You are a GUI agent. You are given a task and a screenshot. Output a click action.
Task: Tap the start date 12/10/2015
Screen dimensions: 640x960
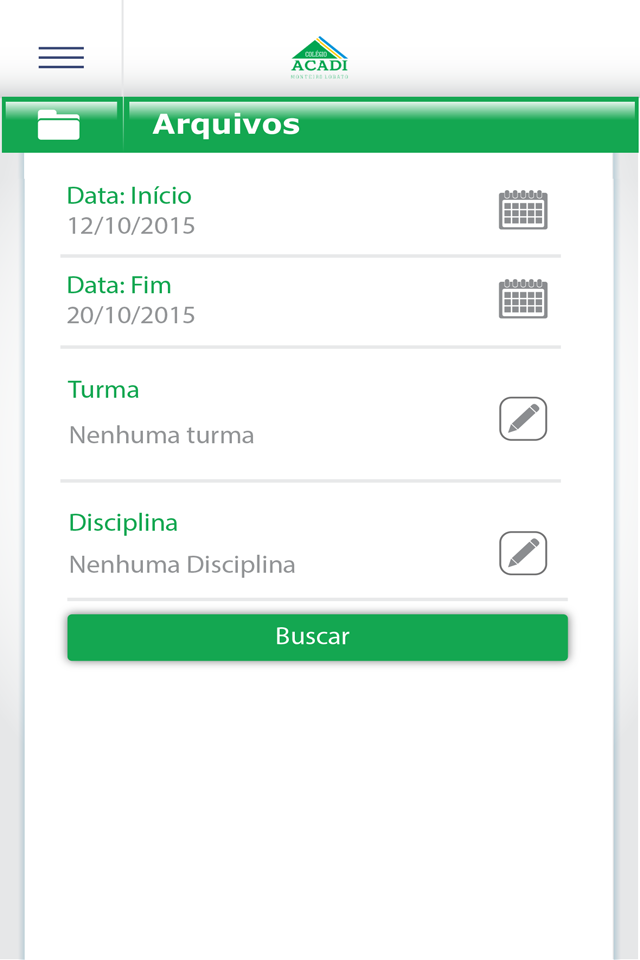pyautogui.click(x=131, y=226)
